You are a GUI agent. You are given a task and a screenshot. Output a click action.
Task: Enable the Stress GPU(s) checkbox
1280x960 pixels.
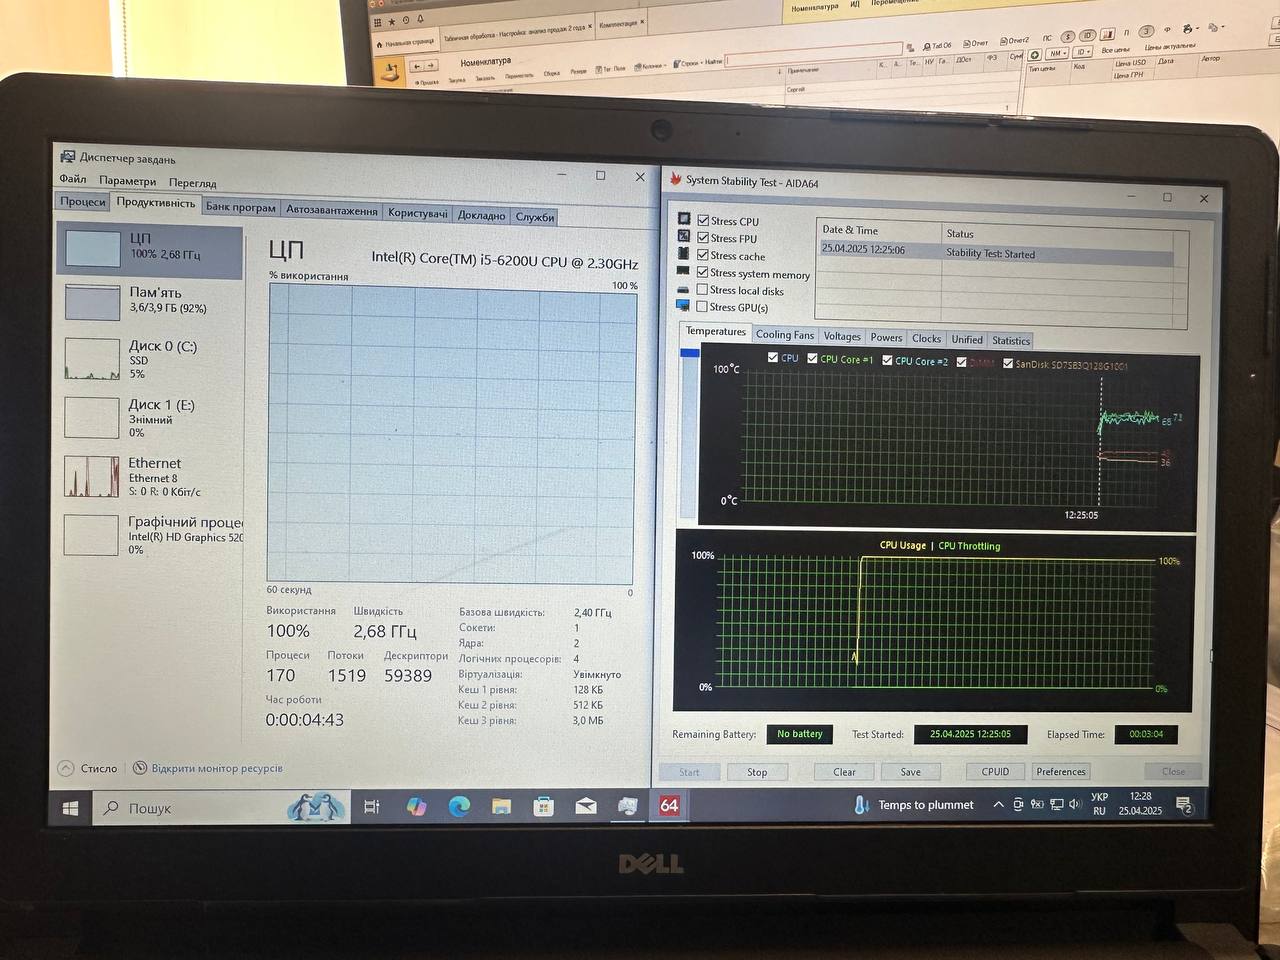click(x=702, y=307)
